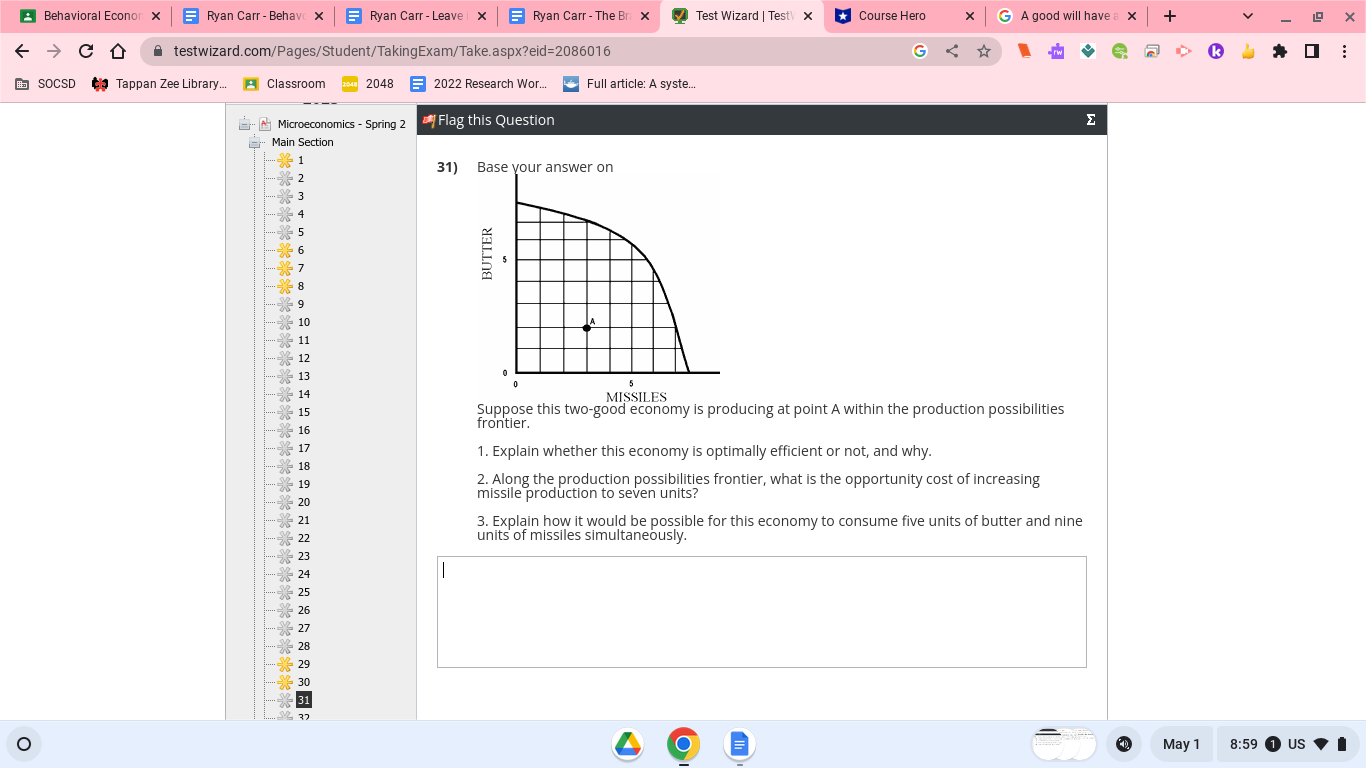Image resolution: width=1366 pixels, height=768 pixels.
Task: Open the tab search dropdown arrow
Action: pos(1247,16)
